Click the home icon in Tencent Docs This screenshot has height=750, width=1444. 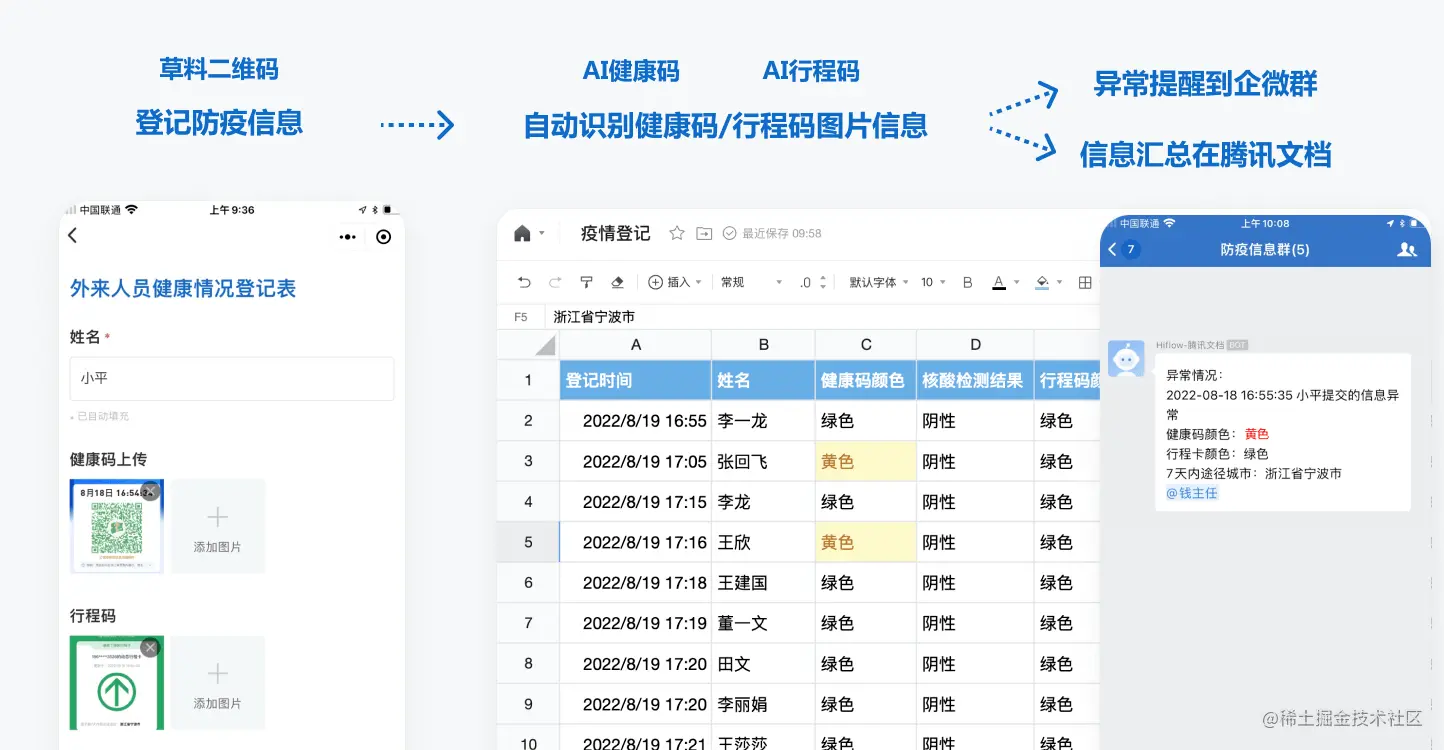point(522,234)
